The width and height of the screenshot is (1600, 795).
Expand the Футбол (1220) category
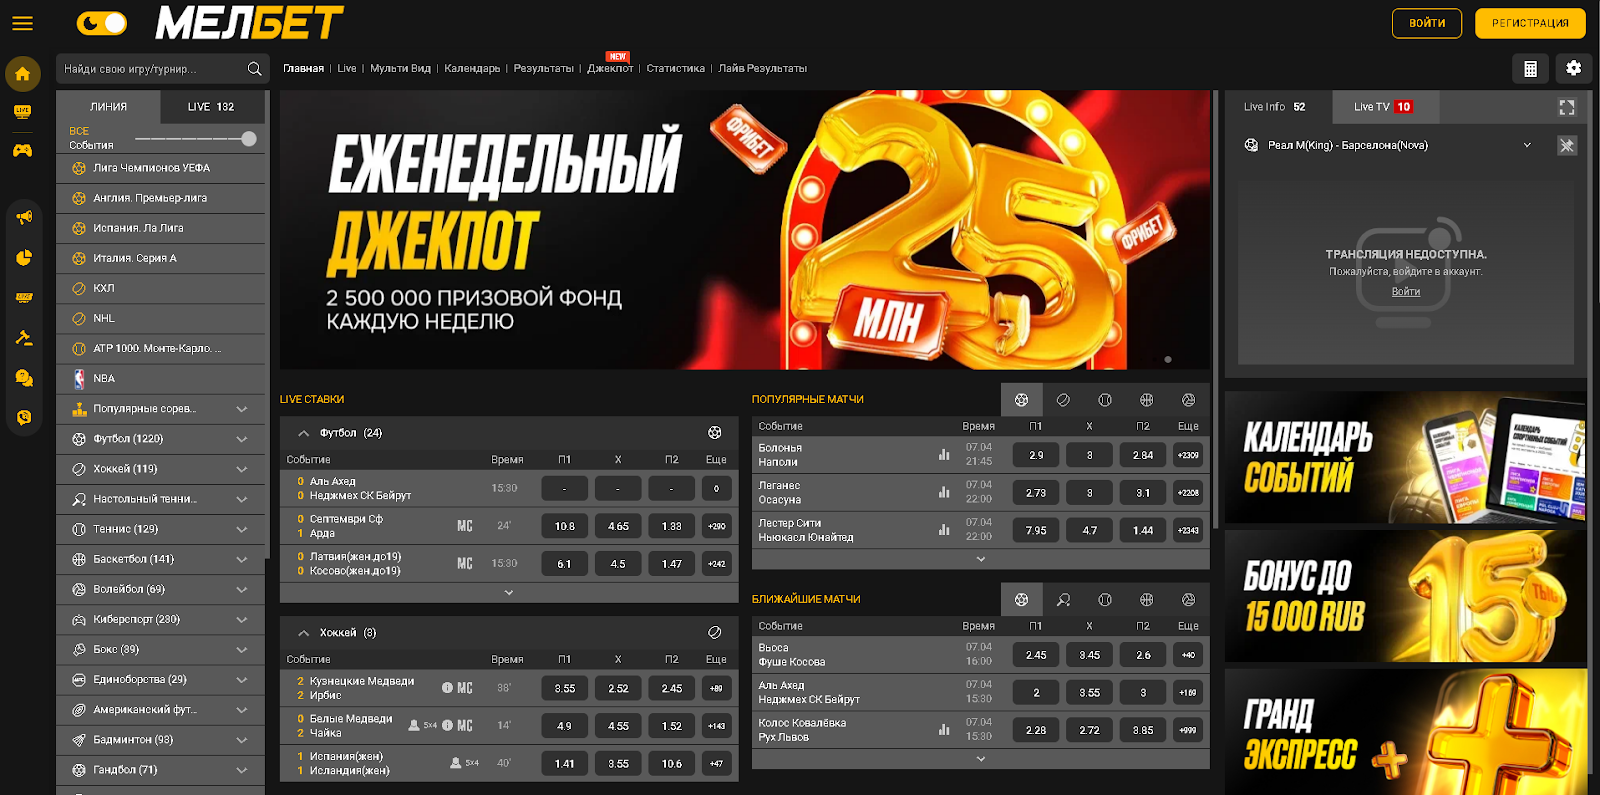pyautogui.click(x=241, y=439)
